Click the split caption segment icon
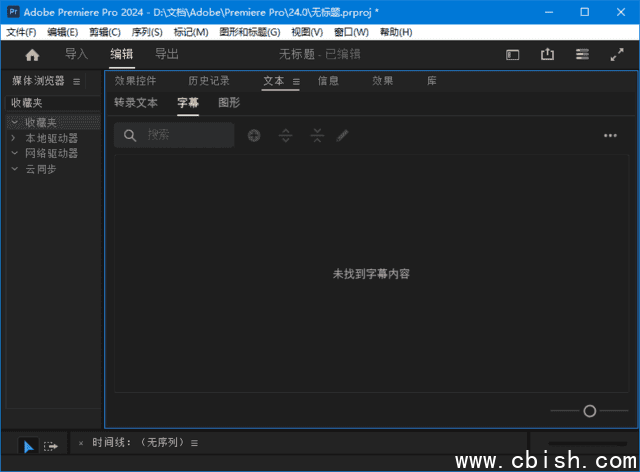640x472 pixels. tap(286, 135)
